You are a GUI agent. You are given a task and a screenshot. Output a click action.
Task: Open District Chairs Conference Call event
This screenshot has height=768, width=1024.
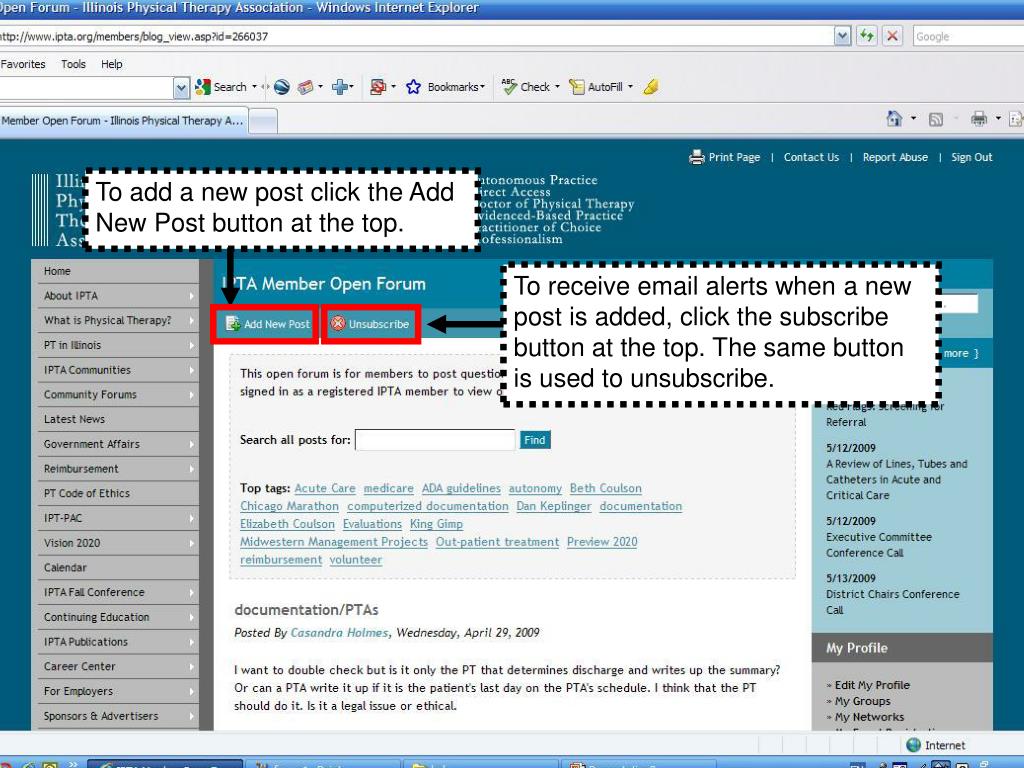point(892,602)
